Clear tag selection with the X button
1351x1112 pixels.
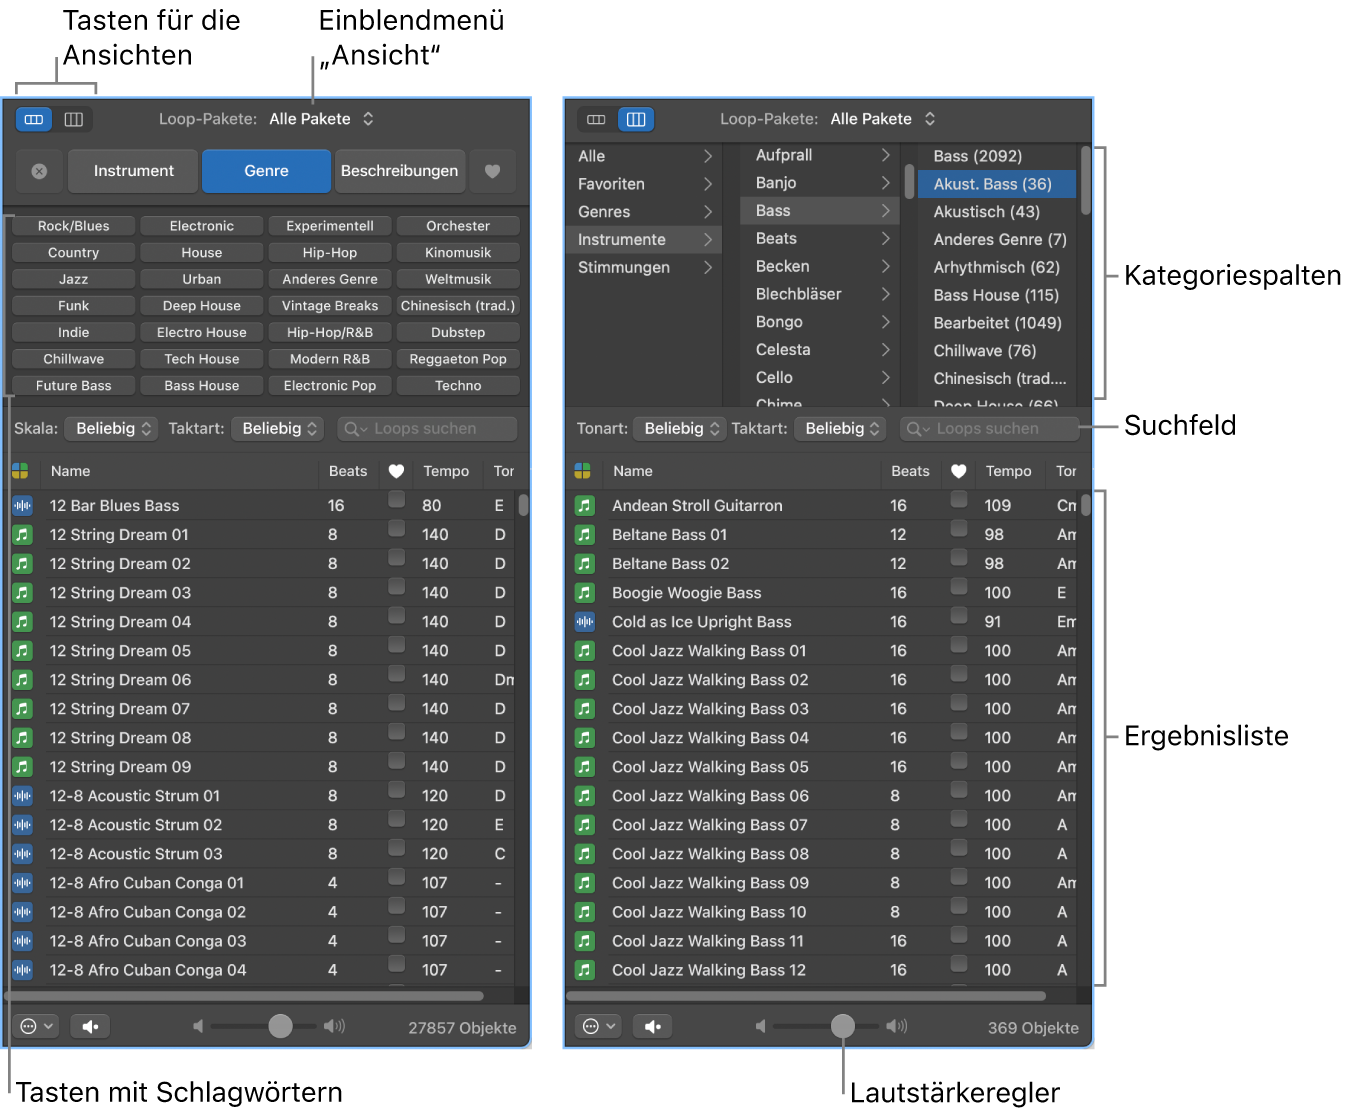tap(39, 171)
